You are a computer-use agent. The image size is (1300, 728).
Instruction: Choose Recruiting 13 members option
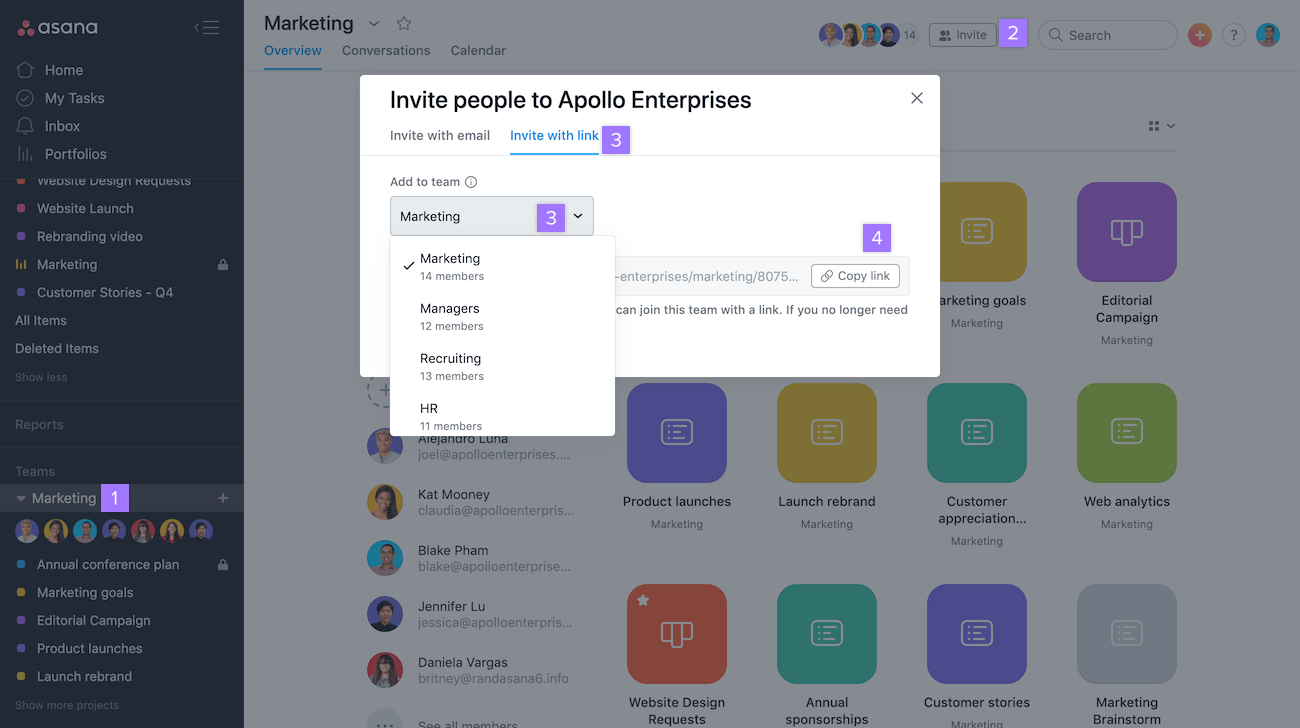click(502, 366)
